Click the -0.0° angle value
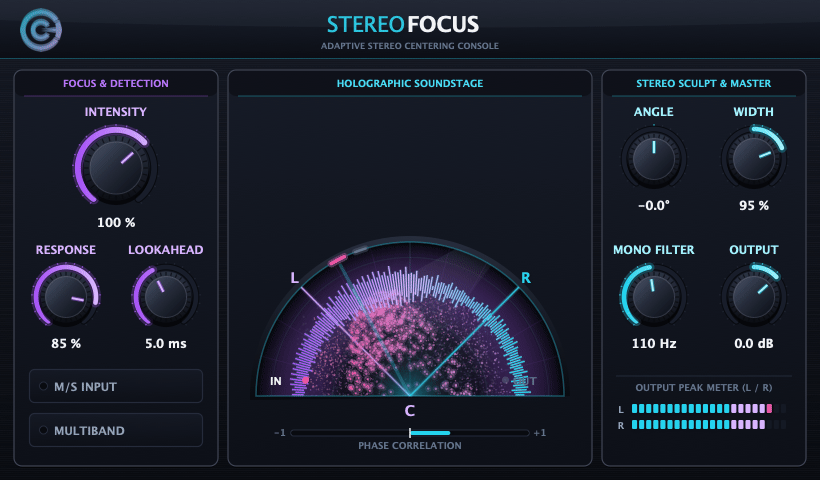Viewport: 820px width, 480px height. click(654, 205)
